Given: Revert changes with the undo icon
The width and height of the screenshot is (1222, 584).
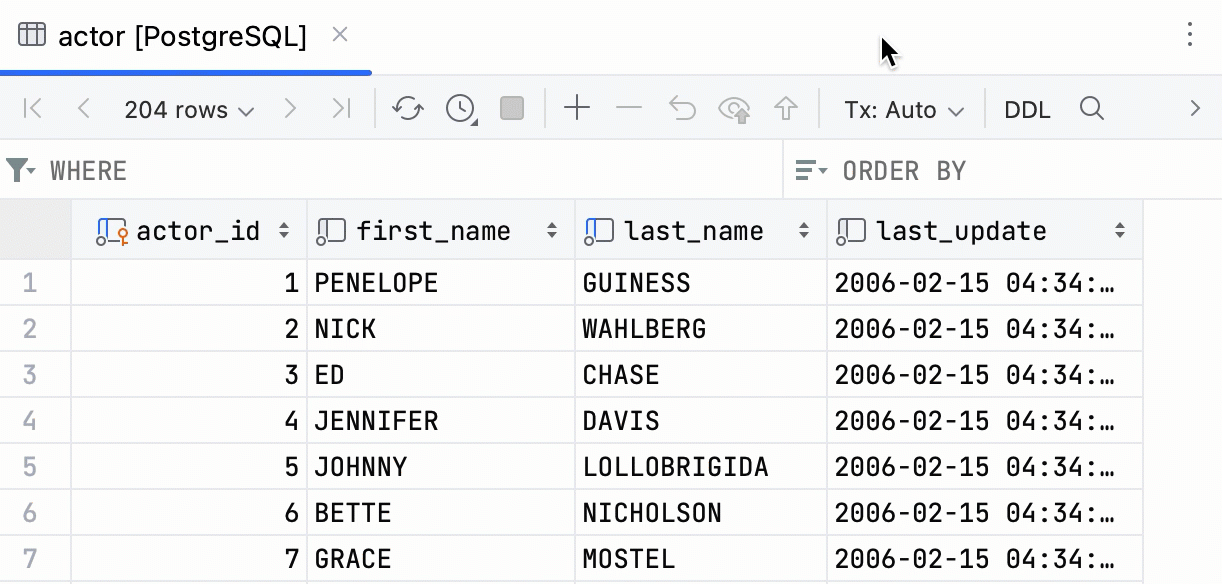Looking at the screenshot, I should tap(682, 109).
